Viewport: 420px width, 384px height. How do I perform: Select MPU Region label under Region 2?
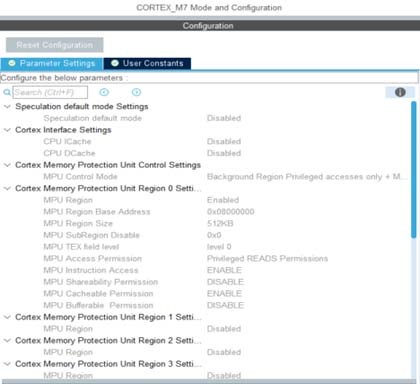point(68,352)
